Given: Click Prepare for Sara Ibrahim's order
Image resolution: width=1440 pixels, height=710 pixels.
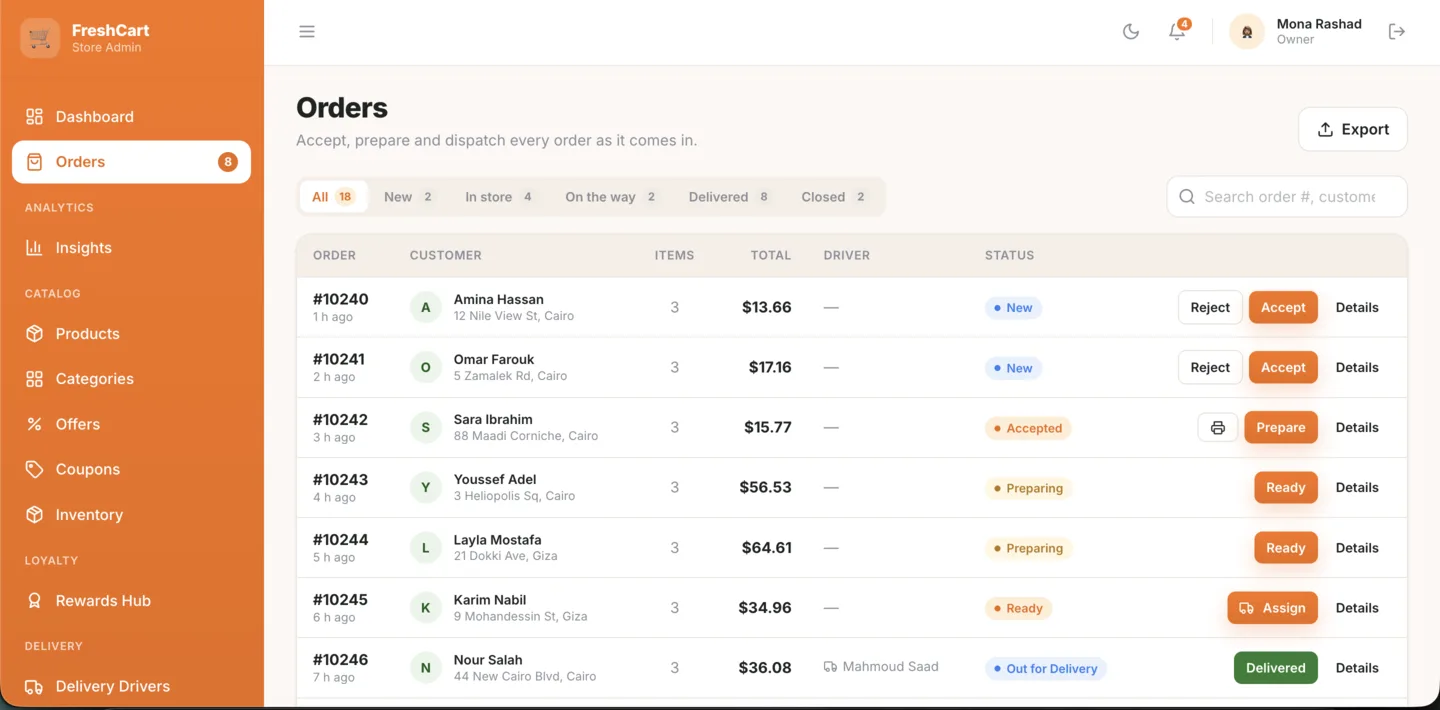Looking at the screenshot, I should 1281,428.
